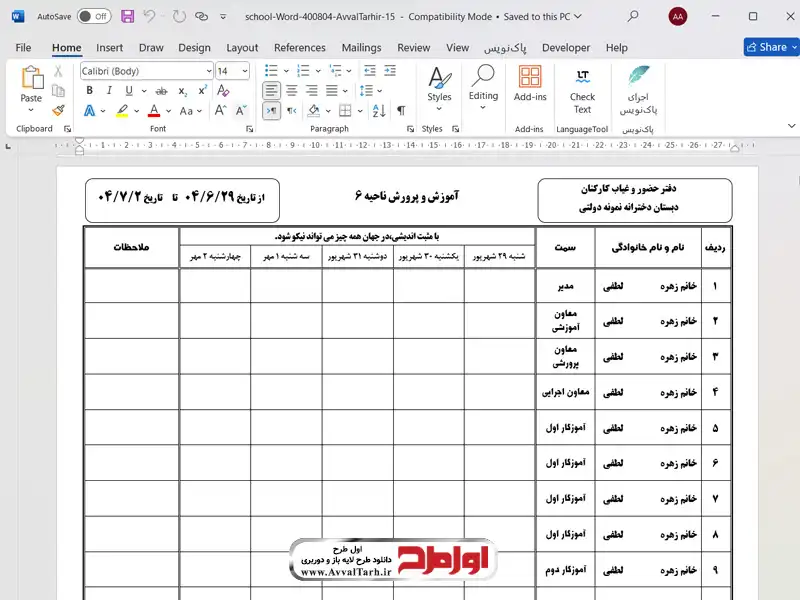Screen dimensions: 800x600
Task: Click the Format Painter brush icon
Action: click(x=58, y=111)
